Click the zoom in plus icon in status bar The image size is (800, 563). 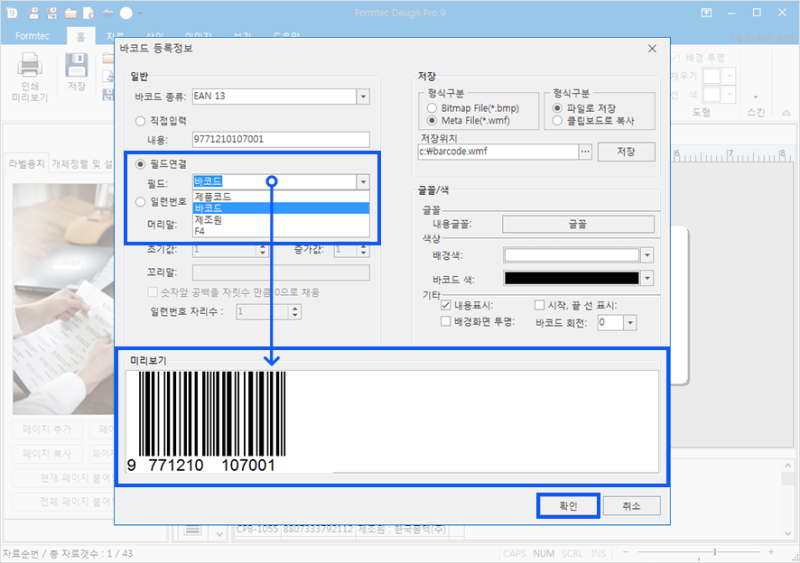click(771, 552)
